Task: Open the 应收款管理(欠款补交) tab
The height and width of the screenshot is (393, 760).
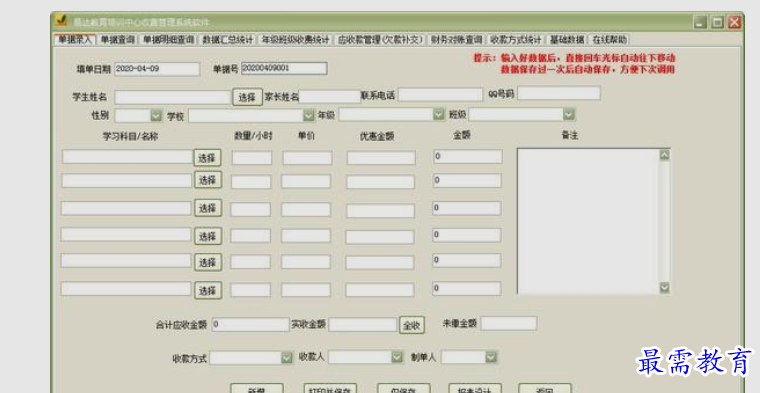Action: (380, 40)
